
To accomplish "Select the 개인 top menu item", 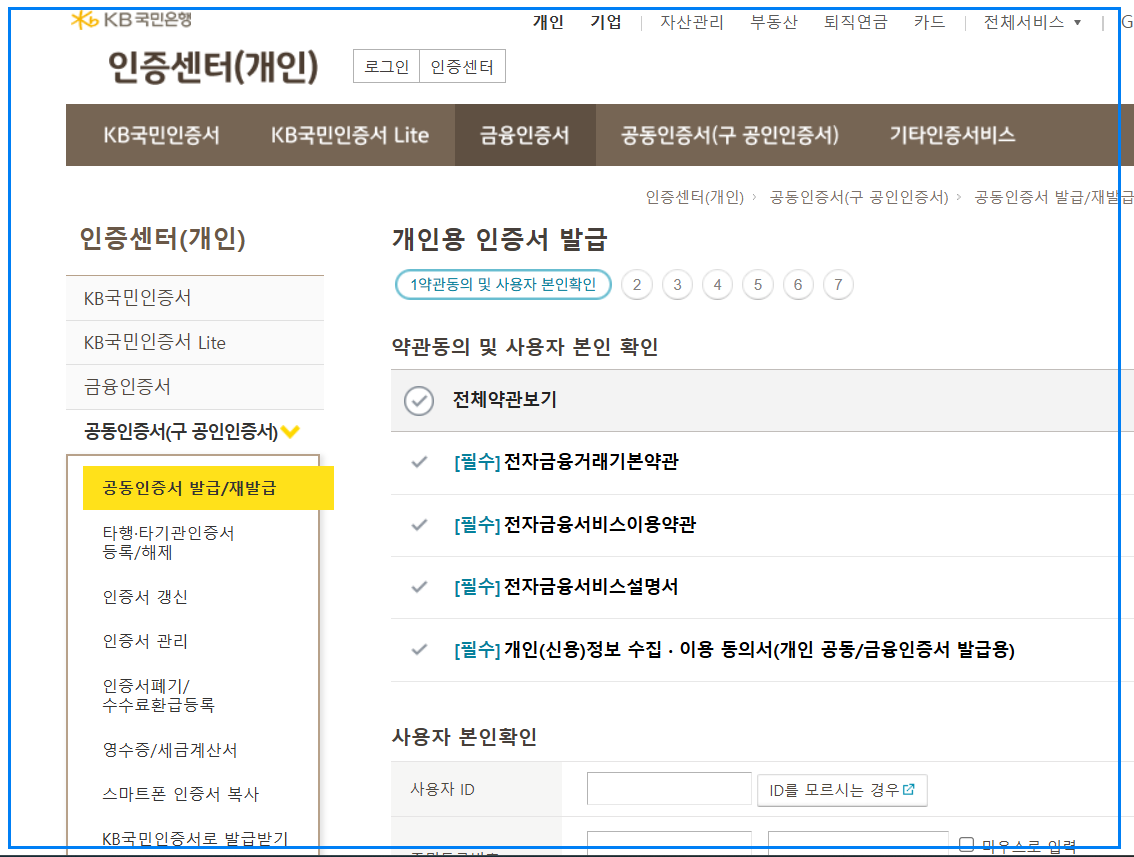I will tap(548, 22).
